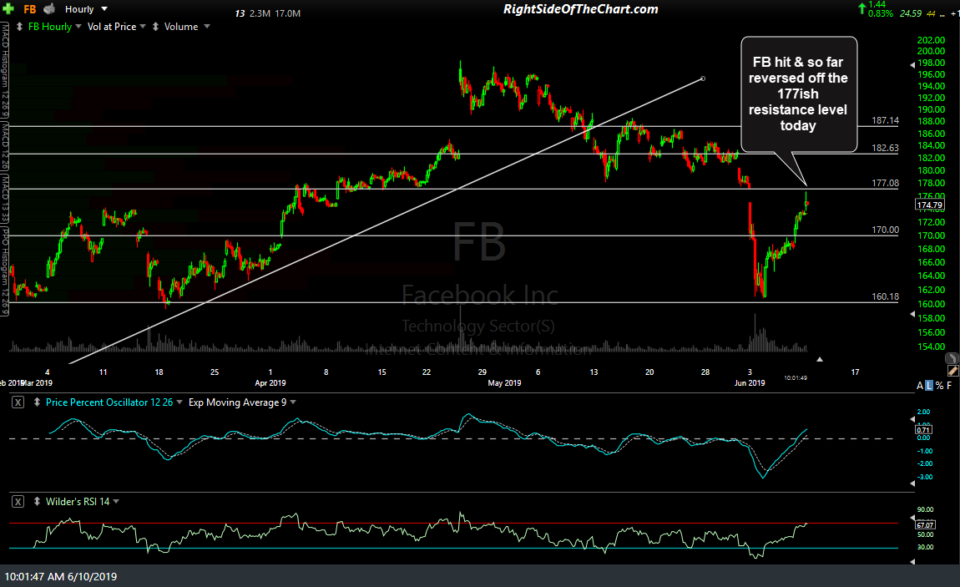This screenshot has width=960, height=587.
Task: Click the green plus icon to add a symbol
Action: point(8,8)
